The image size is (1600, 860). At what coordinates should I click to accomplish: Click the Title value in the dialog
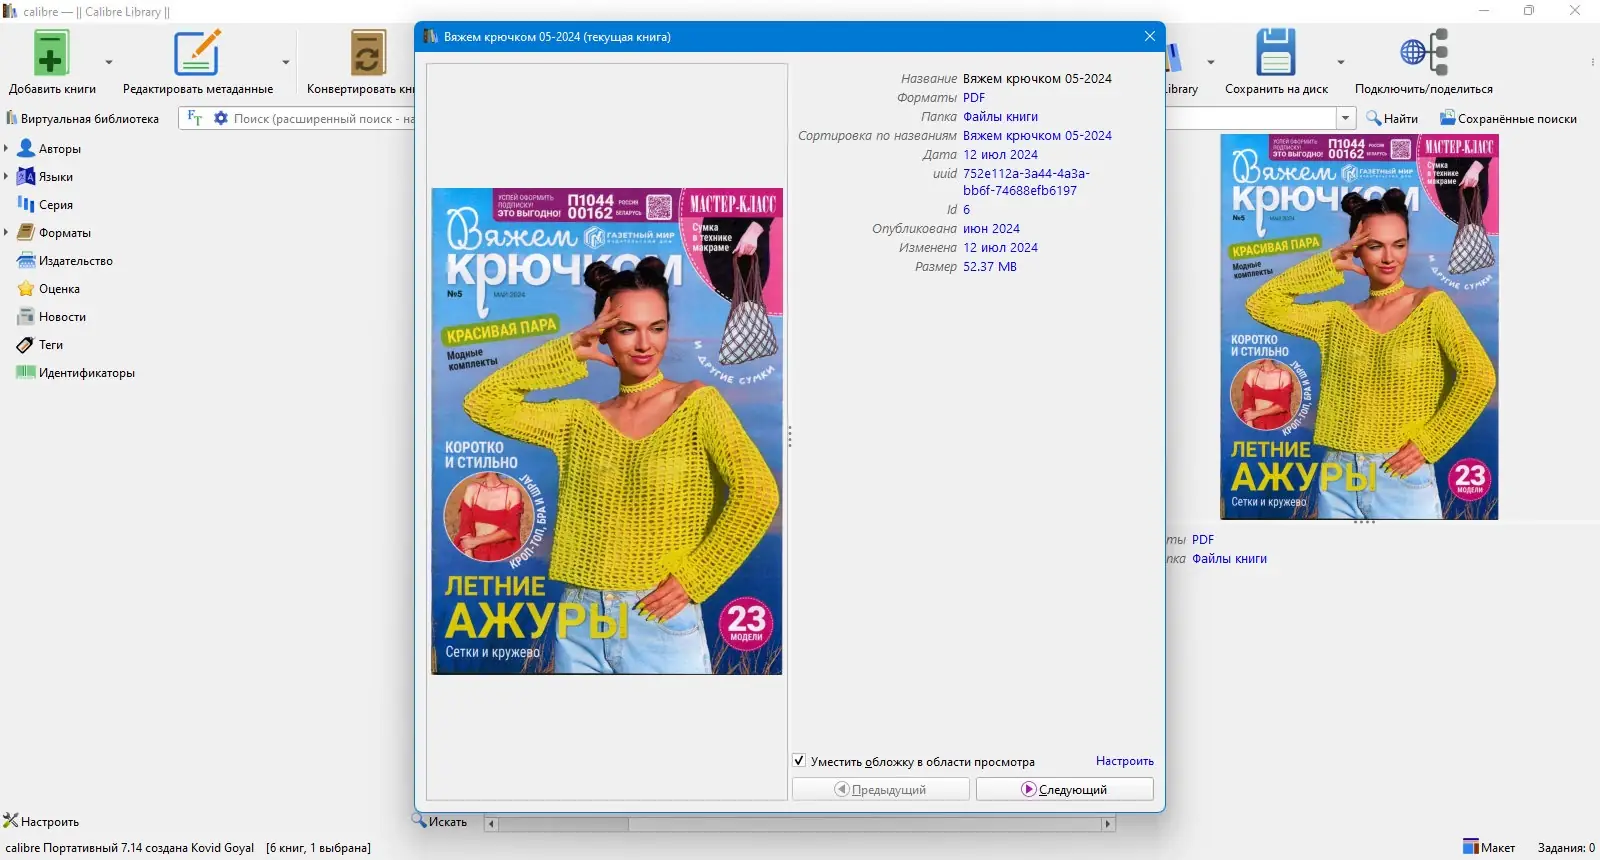pyautogui.click(x=1037, y=79)
